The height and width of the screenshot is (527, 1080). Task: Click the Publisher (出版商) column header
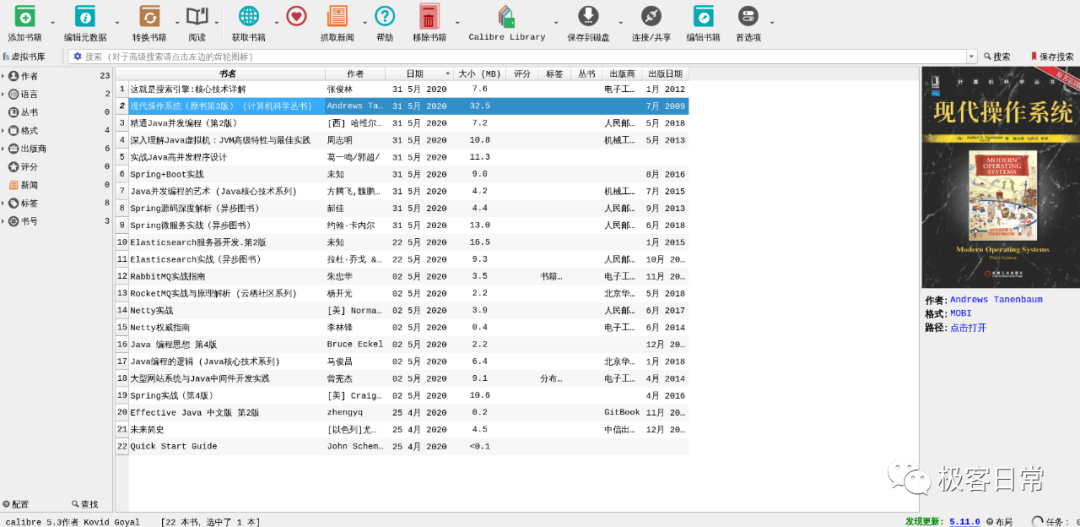(621, 74)
